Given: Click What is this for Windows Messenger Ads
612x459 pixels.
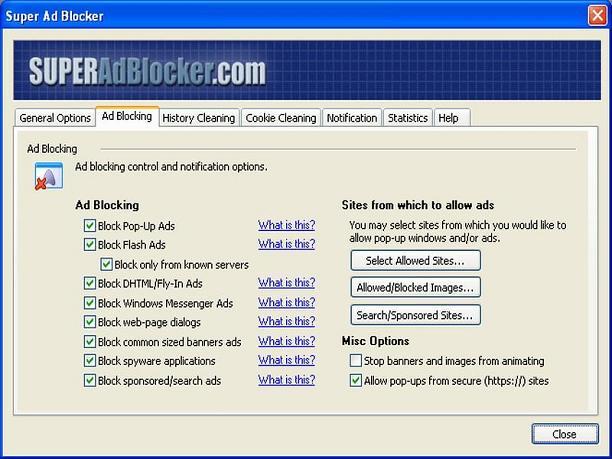Looking at the screenshot, I should [286, 302].
